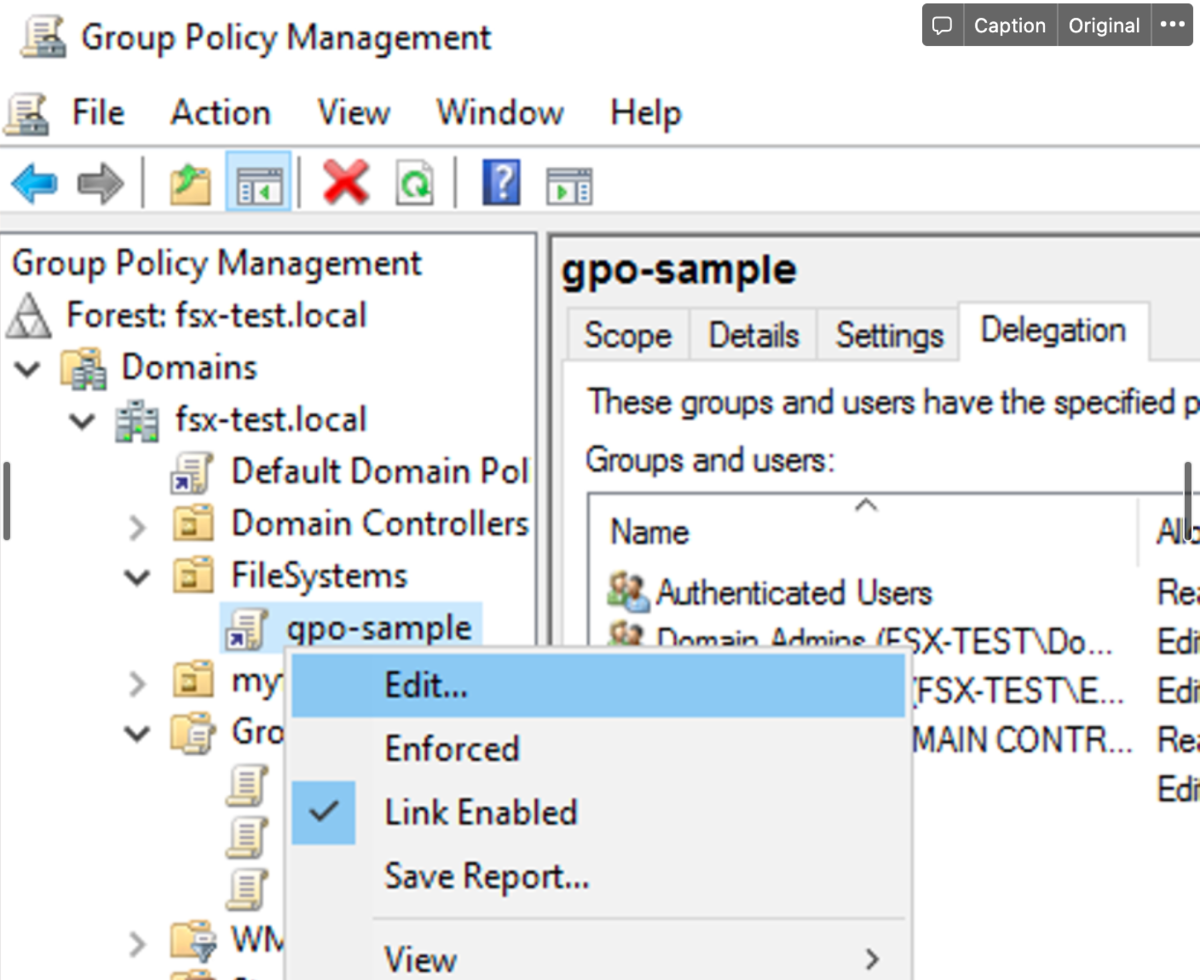Click the MMC document icon left of File
The image size is (1200, 980).
point(27,113)
